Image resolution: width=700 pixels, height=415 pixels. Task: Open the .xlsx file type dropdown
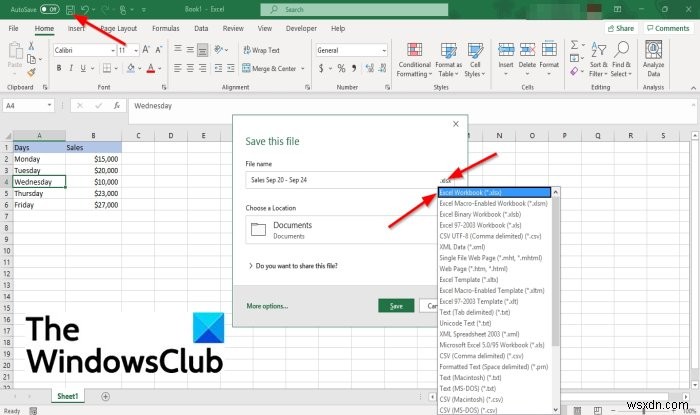446,180
